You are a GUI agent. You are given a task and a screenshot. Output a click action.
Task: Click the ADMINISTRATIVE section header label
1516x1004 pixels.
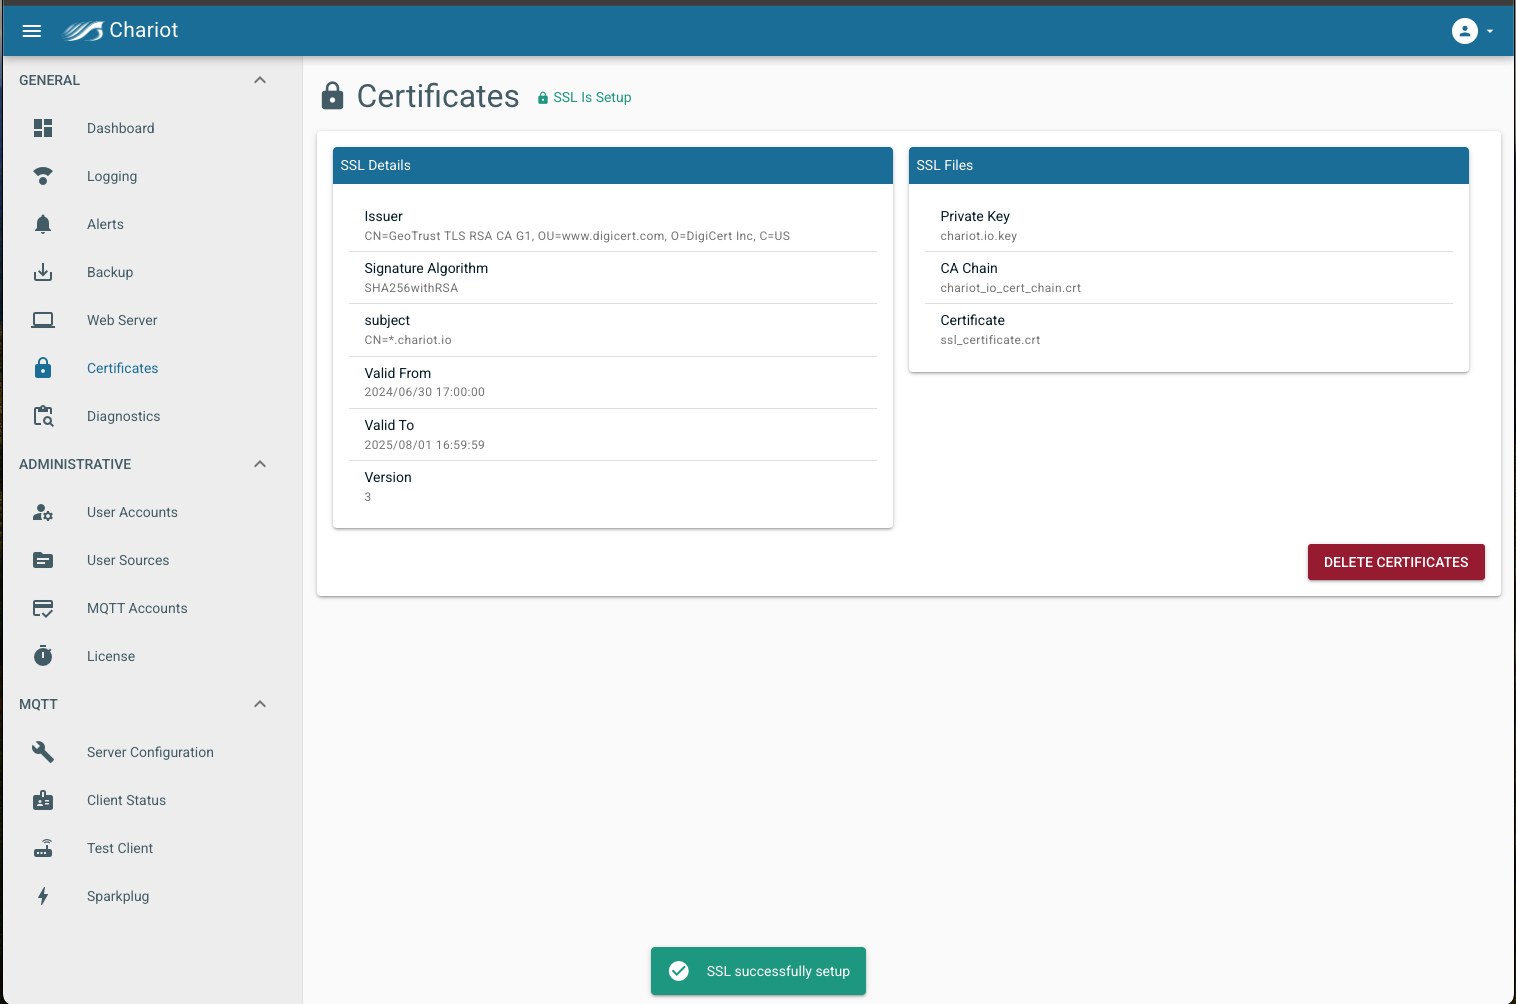[x=75, y=464]
